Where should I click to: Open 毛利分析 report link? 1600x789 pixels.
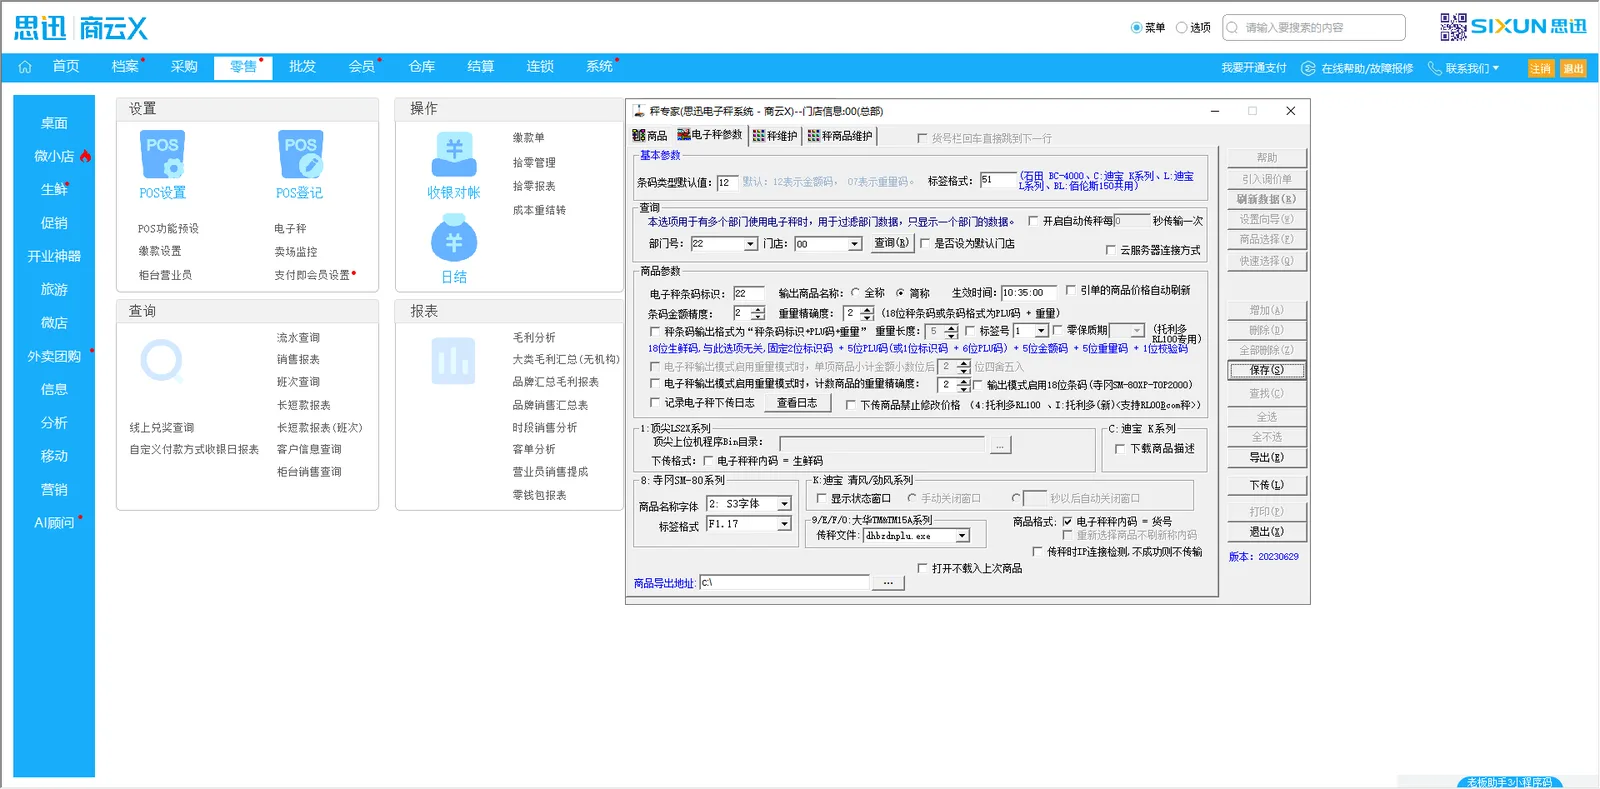[x=534, y=338]
